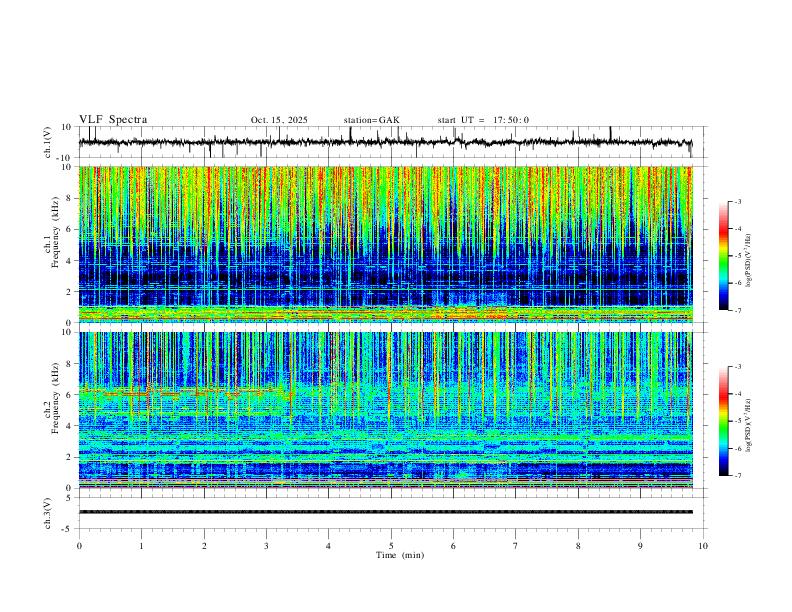Click the 'ch.1(V)' waveform axis label
Image resolution: width=792 pixels, height=612 pixels.
(x=48, y=142)
